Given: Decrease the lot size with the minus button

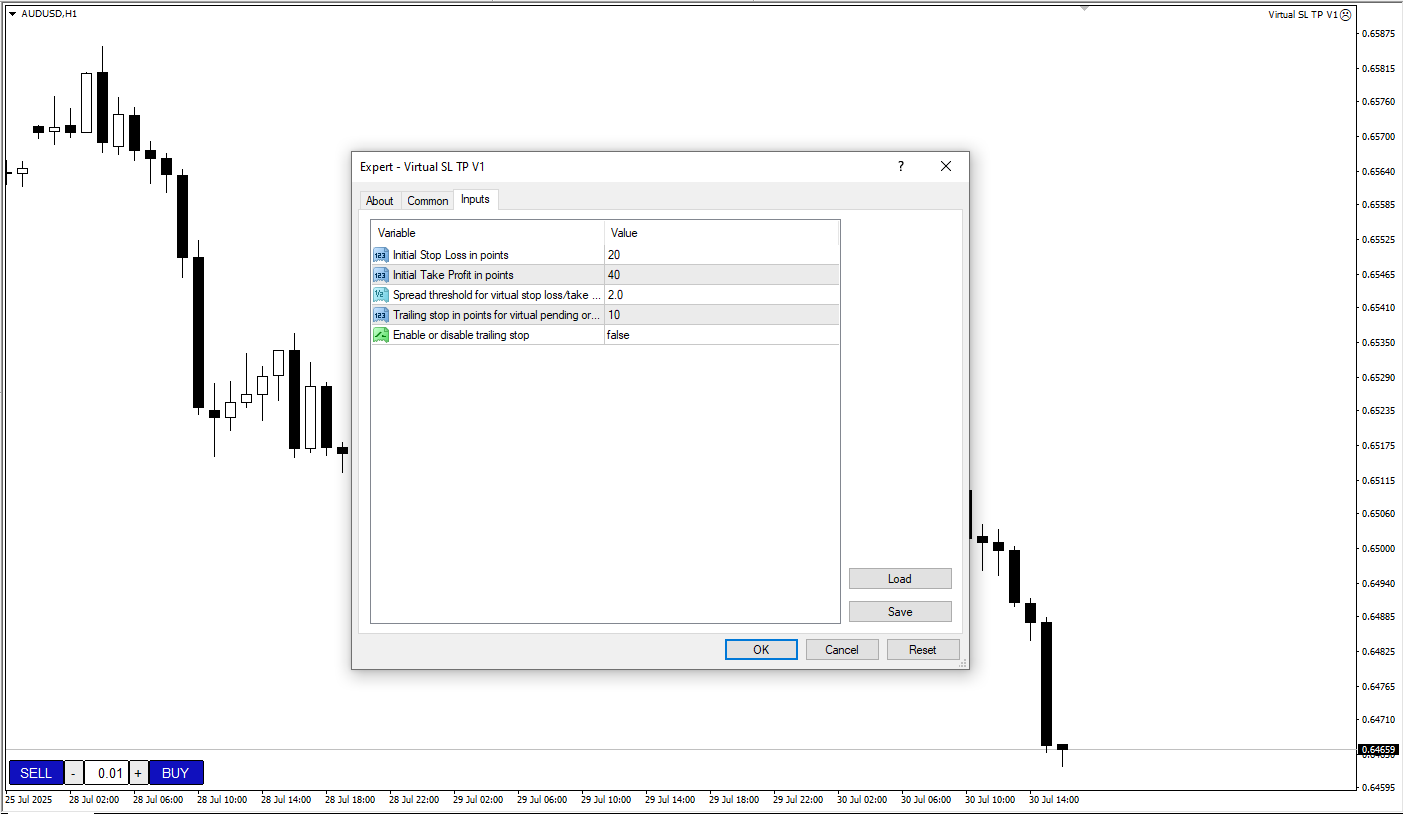Looking at the screenshot, I should click(x=74, y=773).
